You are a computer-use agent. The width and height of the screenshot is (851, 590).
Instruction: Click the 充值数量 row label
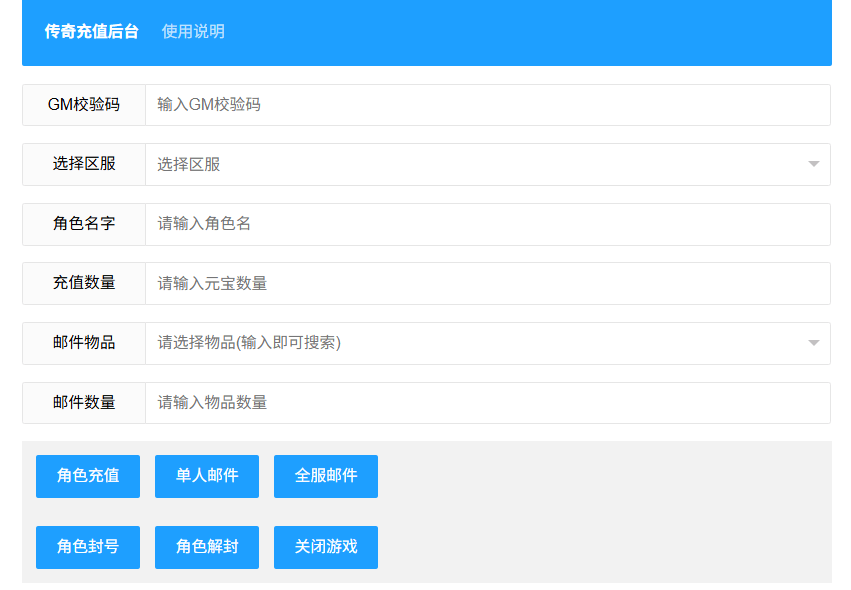[x=83, y=283]
